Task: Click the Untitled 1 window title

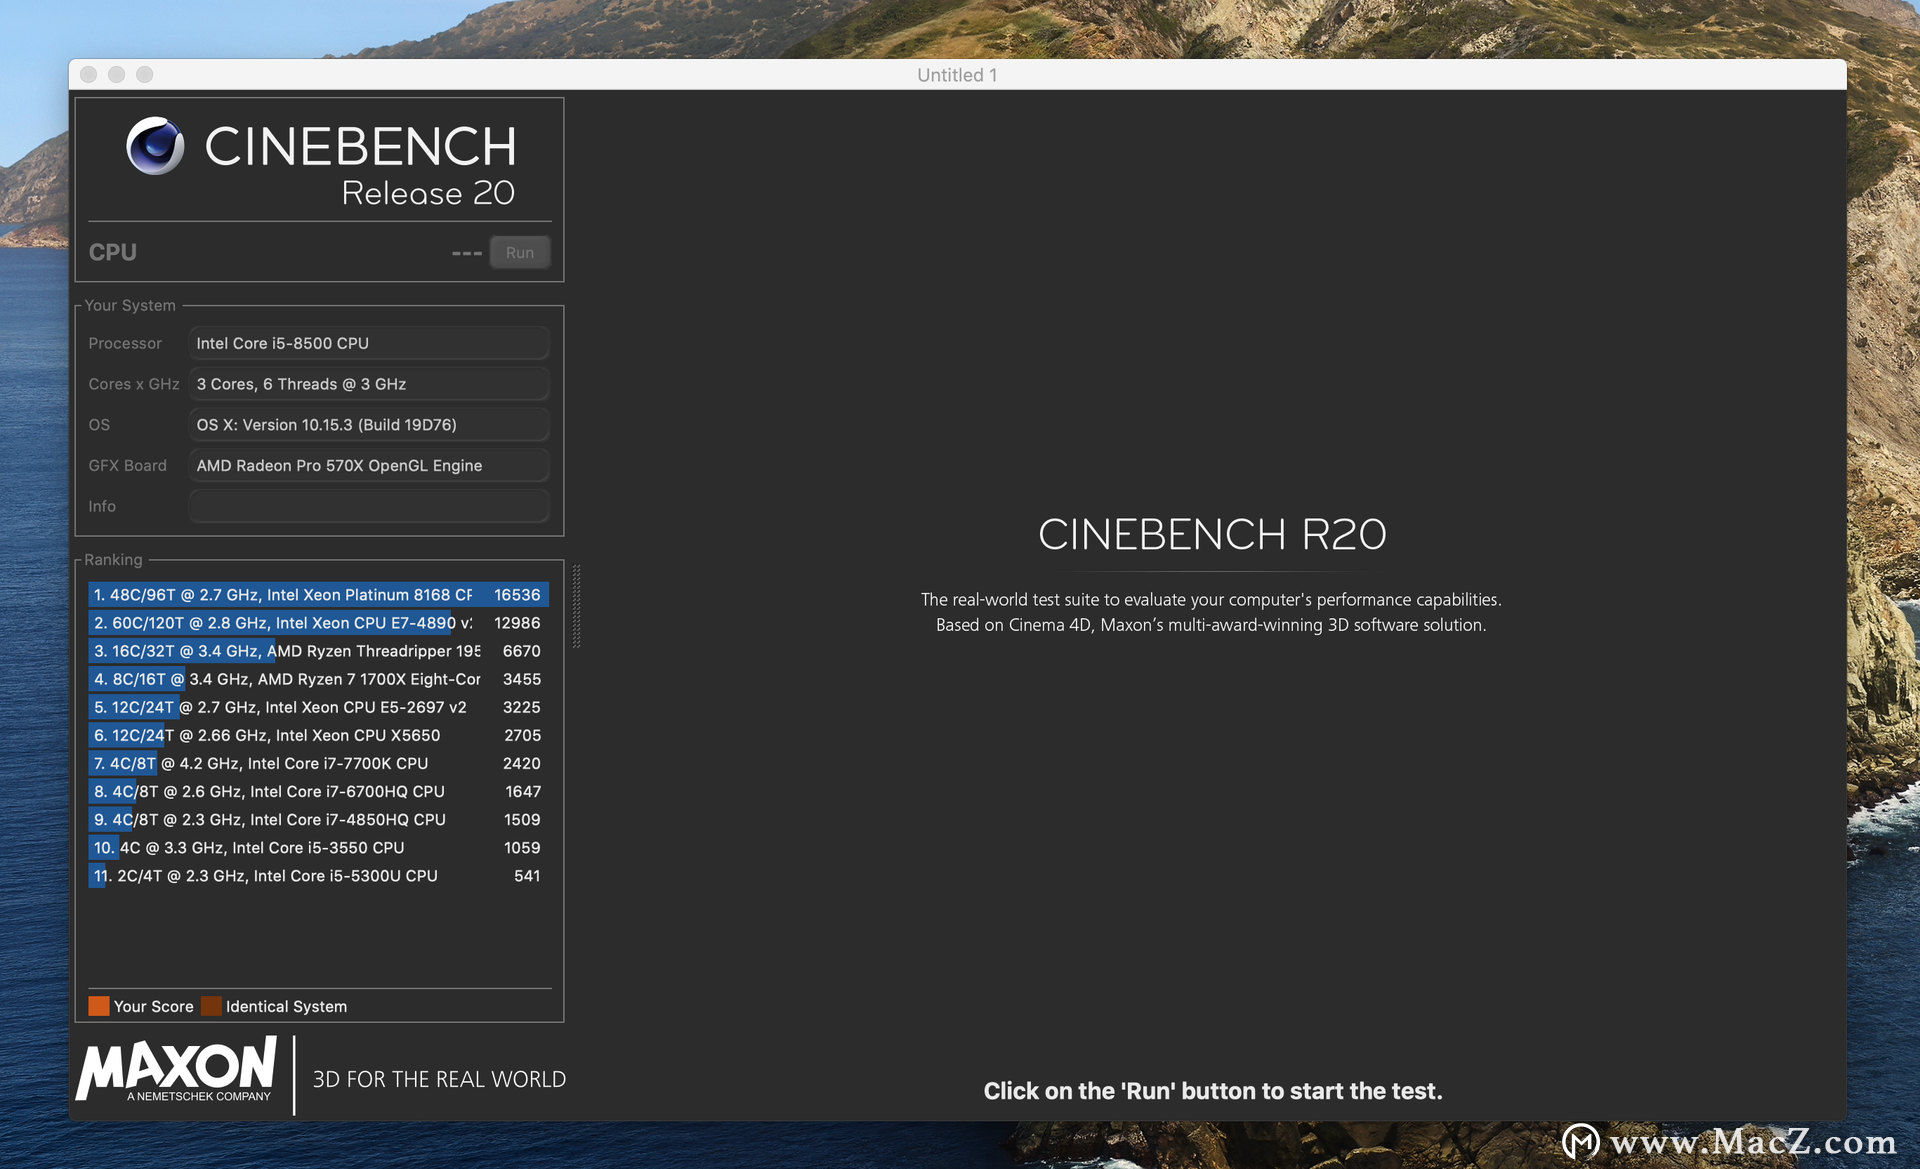Action: click(957, 75)
